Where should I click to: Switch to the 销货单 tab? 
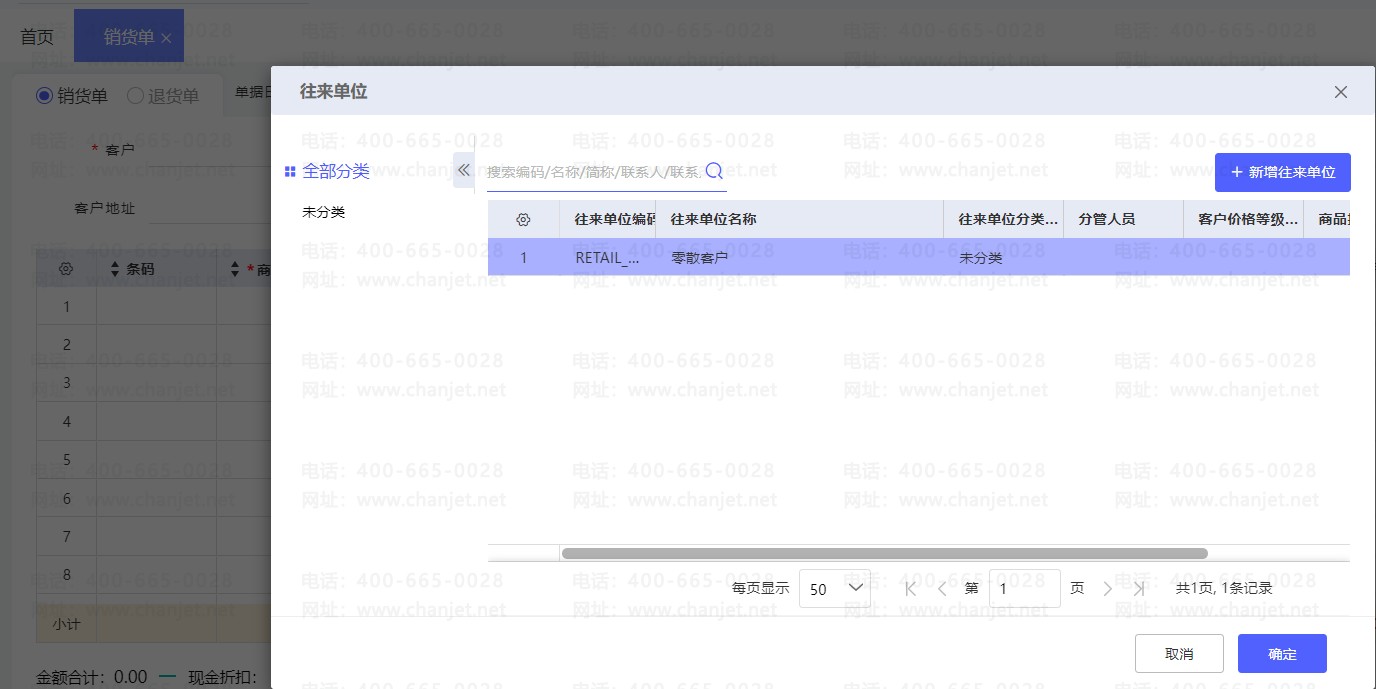point(129,37)
